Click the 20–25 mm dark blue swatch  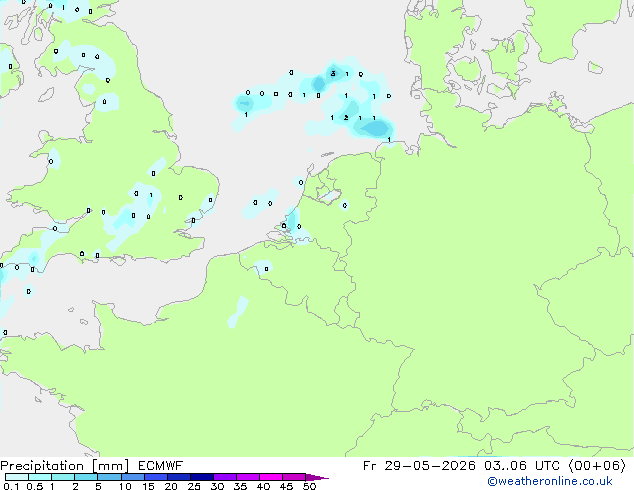point(179,477)
